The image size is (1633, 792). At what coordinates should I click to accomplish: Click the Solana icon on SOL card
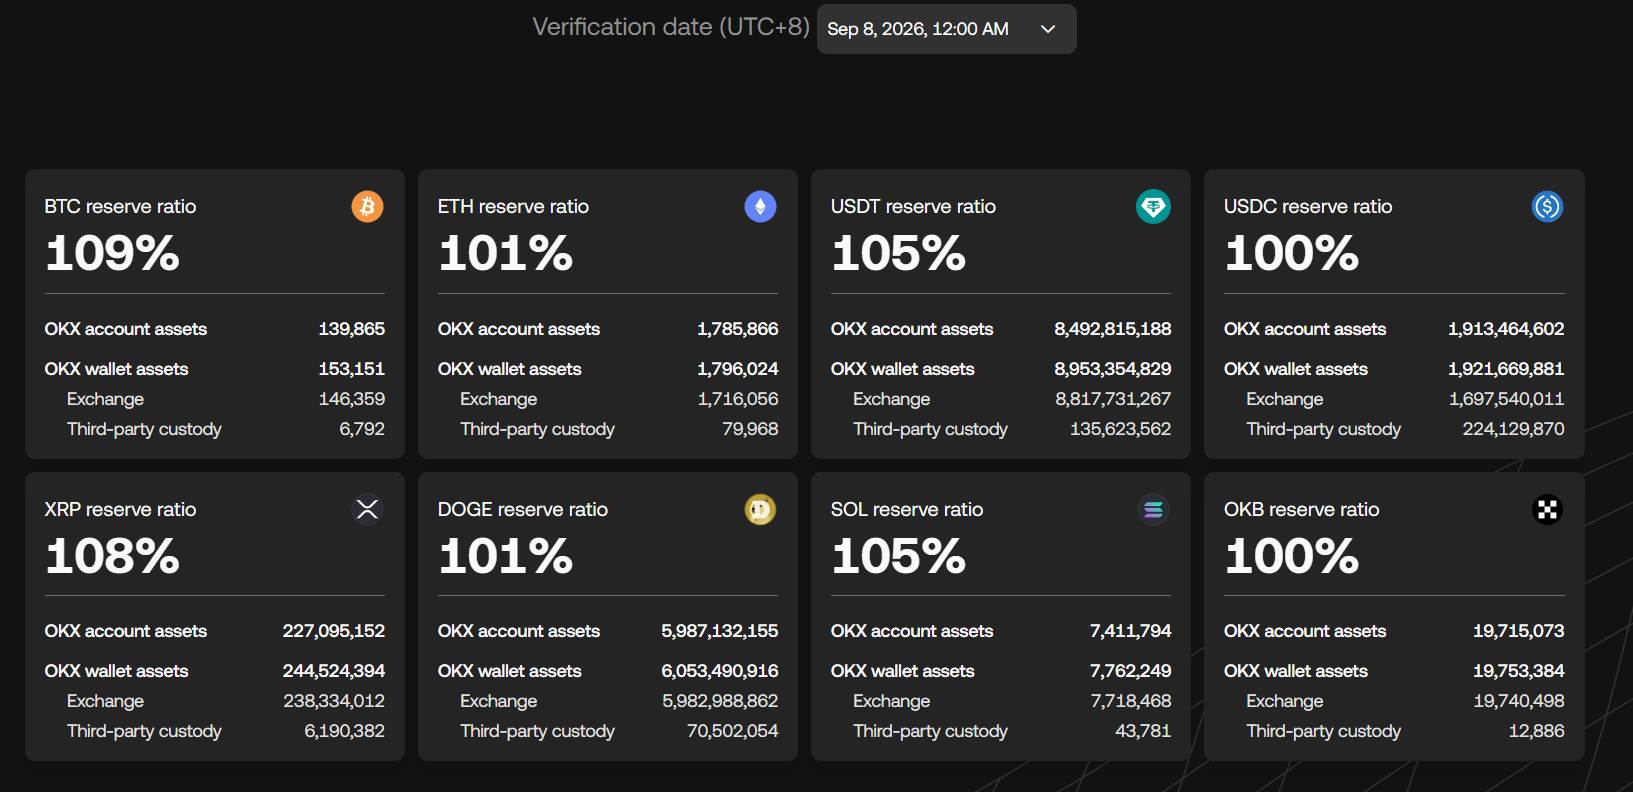[1153, 510]
